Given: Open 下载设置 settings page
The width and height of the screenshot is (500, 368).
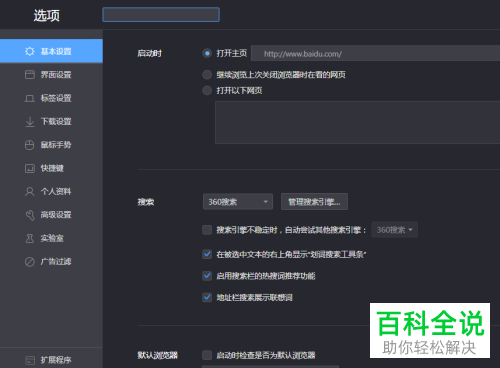Looking at the screenshot, I should coord(51,122).
